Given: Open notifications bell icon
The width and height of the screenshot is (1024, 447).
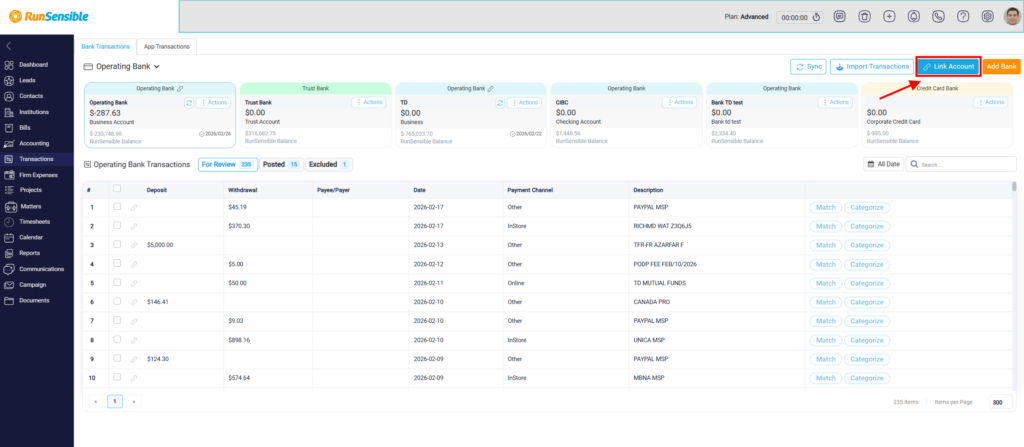Looking at the screenshot, I should point(914,17).
